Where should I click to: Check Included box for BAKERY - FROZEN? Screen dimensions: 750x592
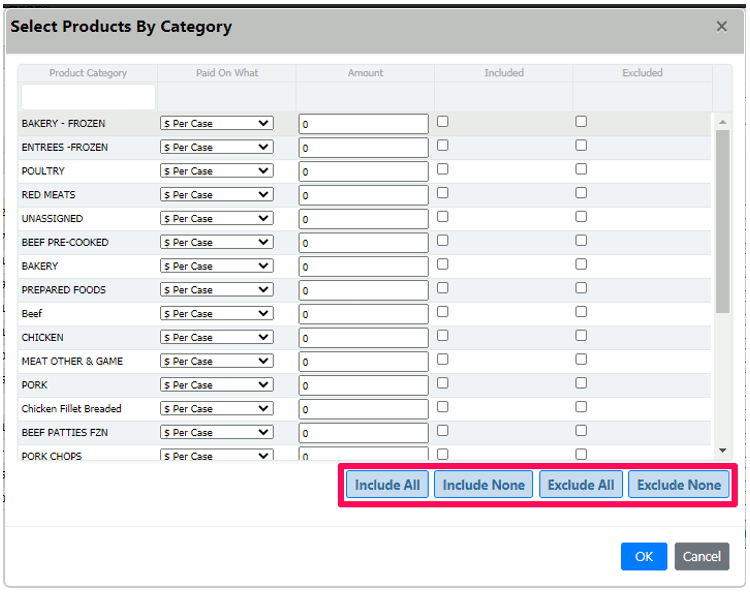click(443, 122)
